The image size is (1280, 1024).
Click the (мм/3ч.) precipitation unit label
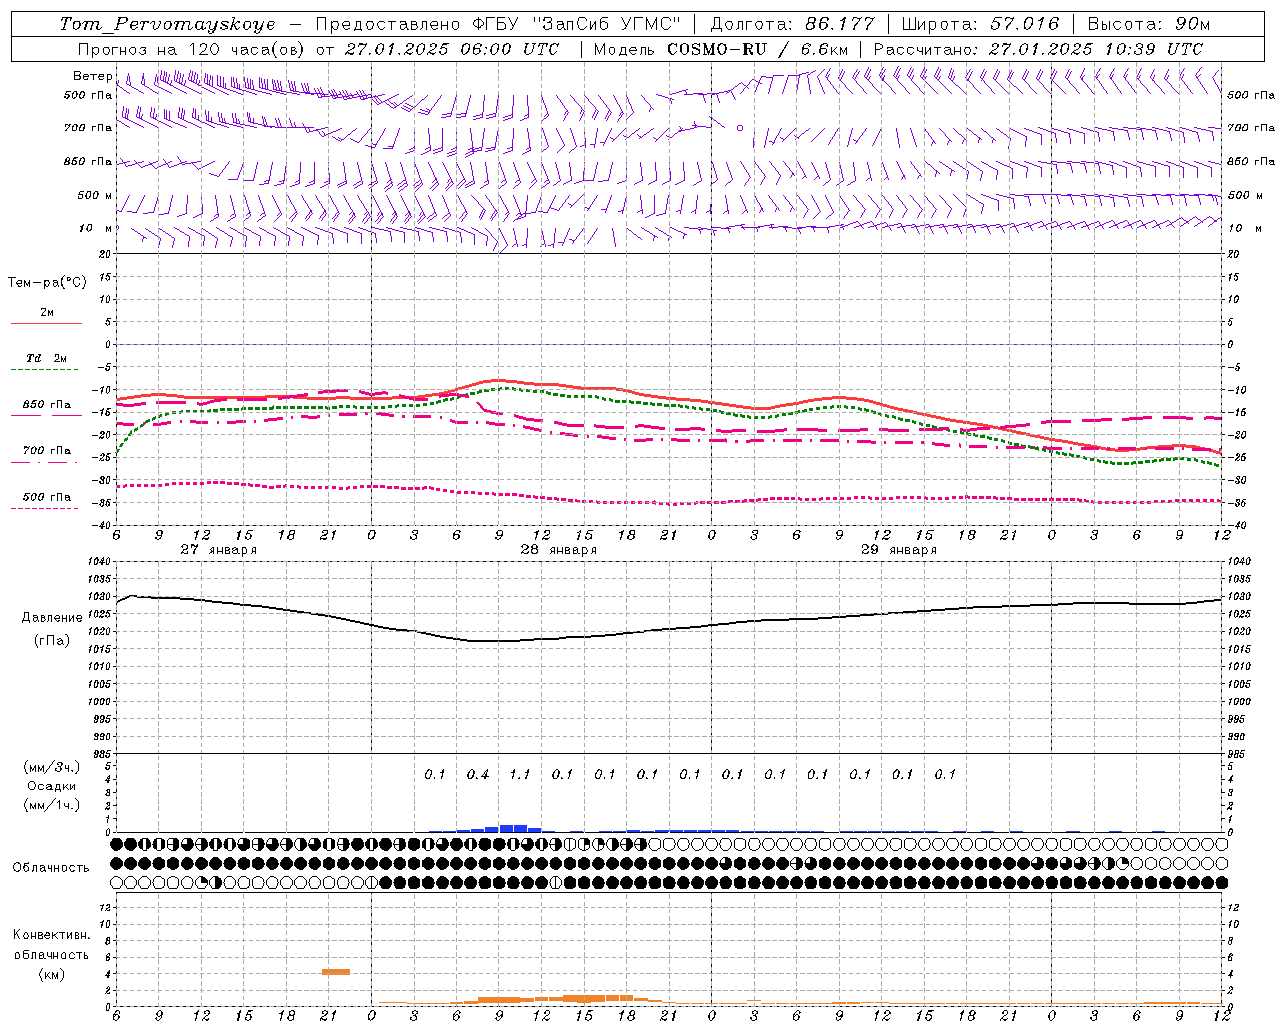52,767
